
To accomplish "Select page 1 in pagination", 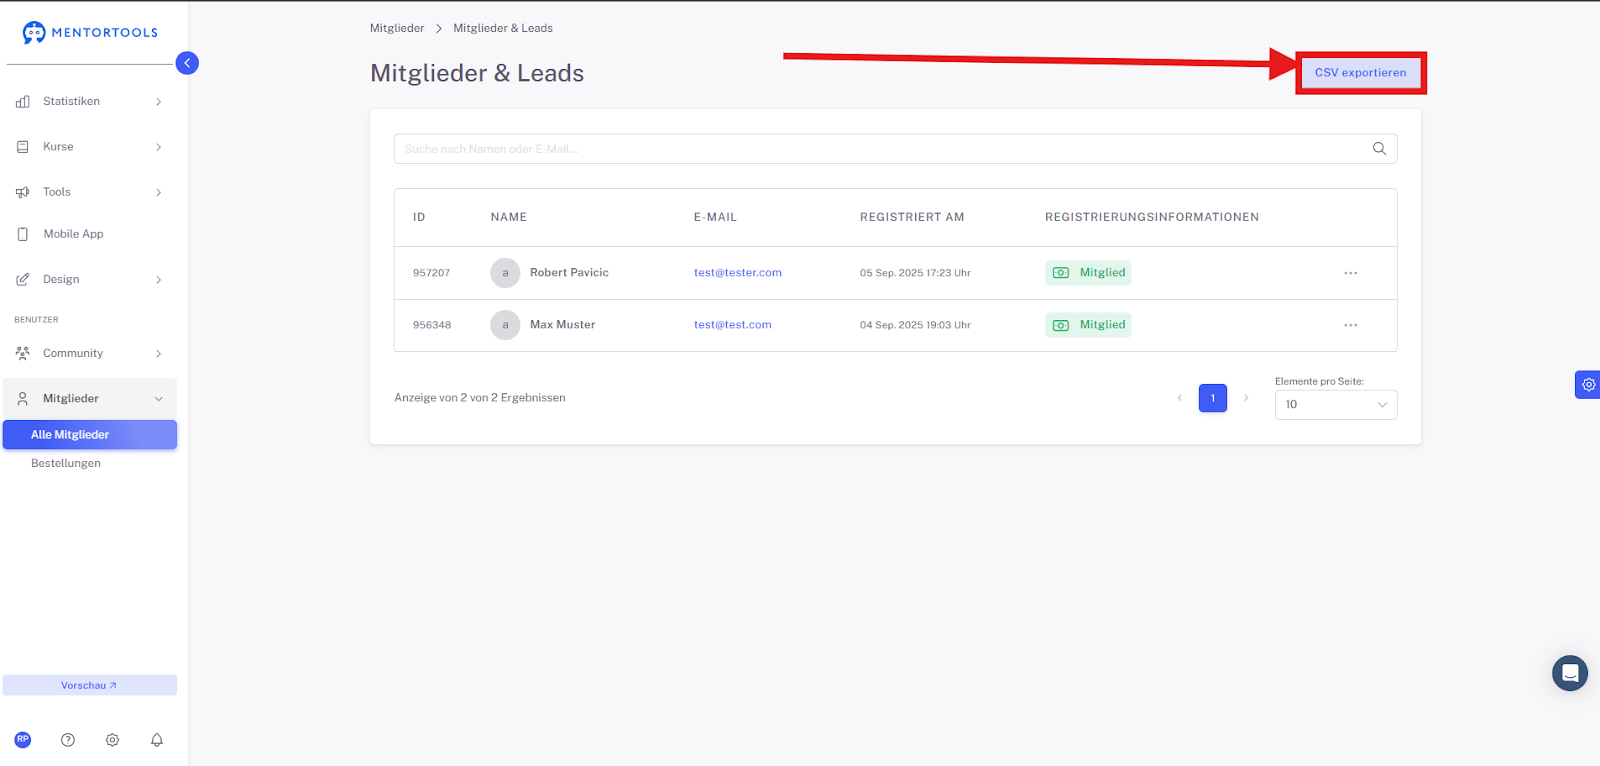I will pos(1213,398).
